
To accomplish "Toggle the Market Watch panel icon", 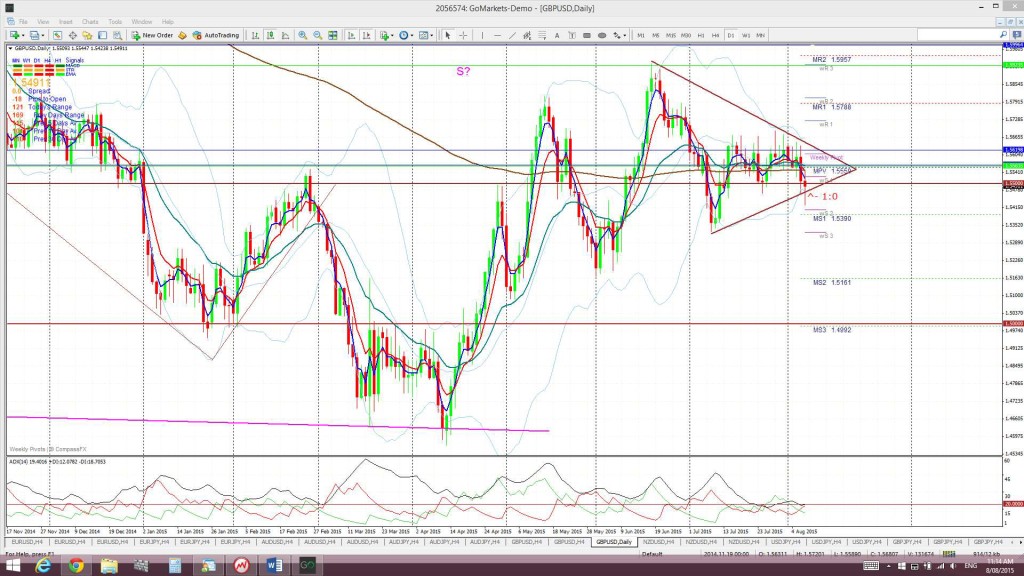I will pos(57,35).
